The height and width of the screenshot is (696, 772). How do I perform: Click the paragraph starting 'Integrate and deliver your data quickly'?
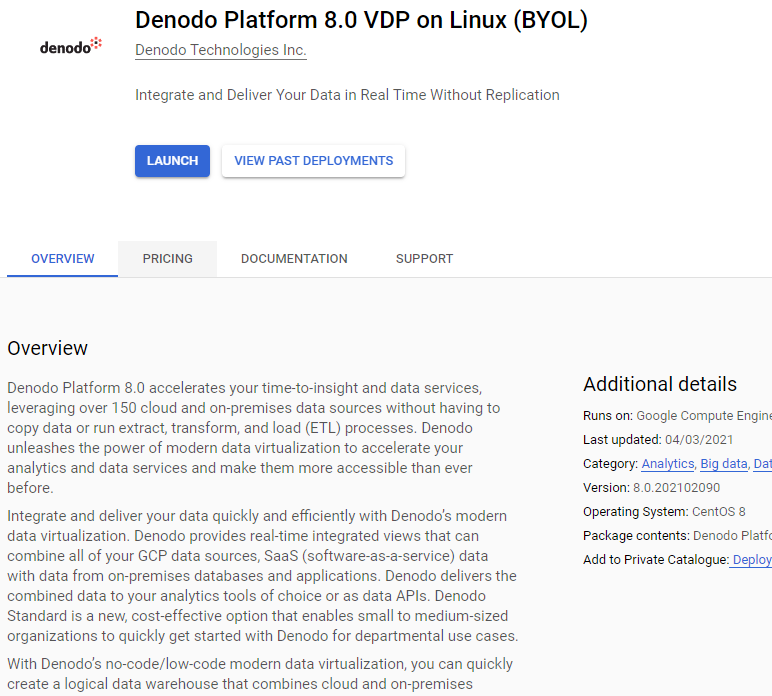pos(262,576)
